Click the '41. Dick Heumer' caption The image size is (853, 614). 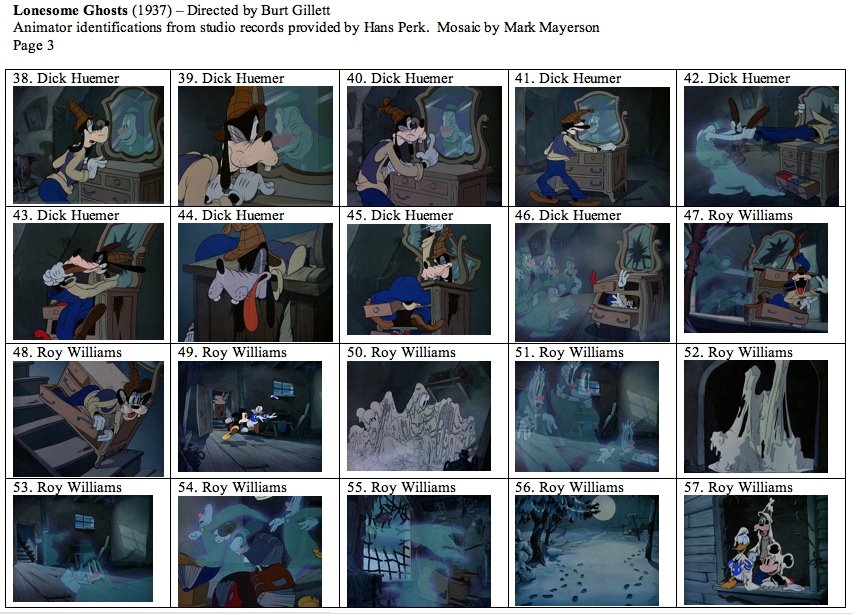pos(568,78)
